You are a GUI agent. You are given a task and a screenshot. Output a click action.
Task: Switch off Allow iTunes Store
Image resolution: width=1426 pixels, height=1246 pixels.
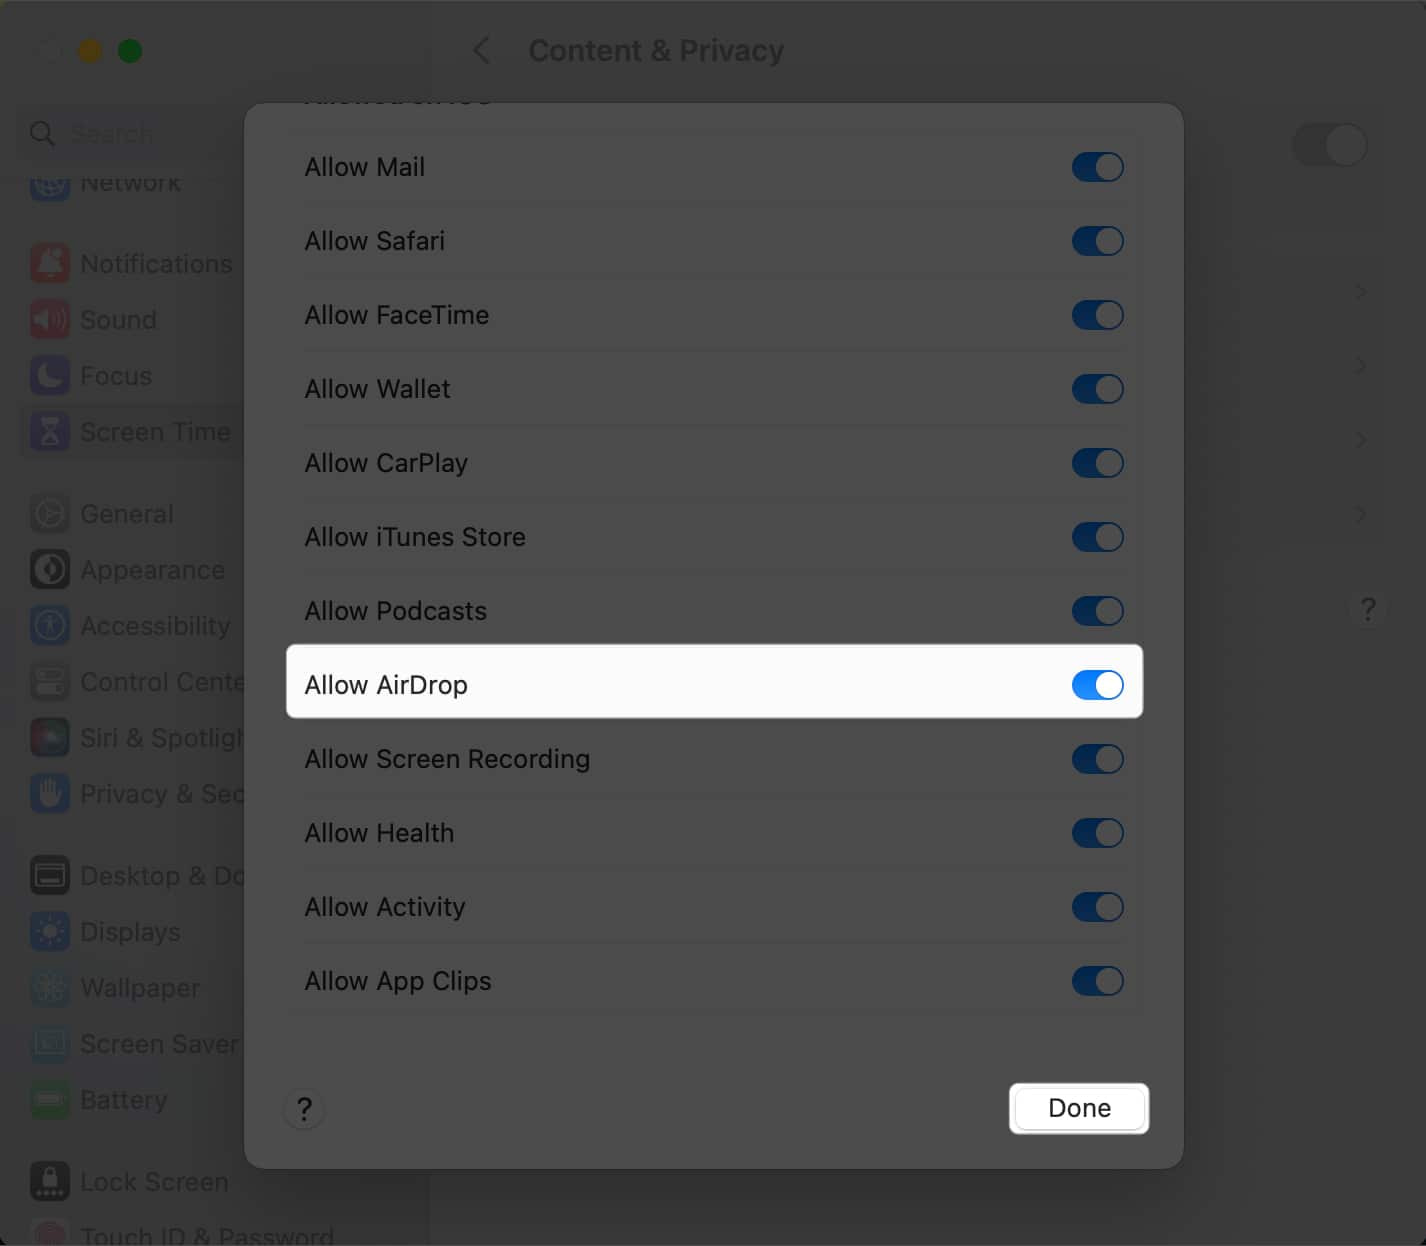point(1097,537)
